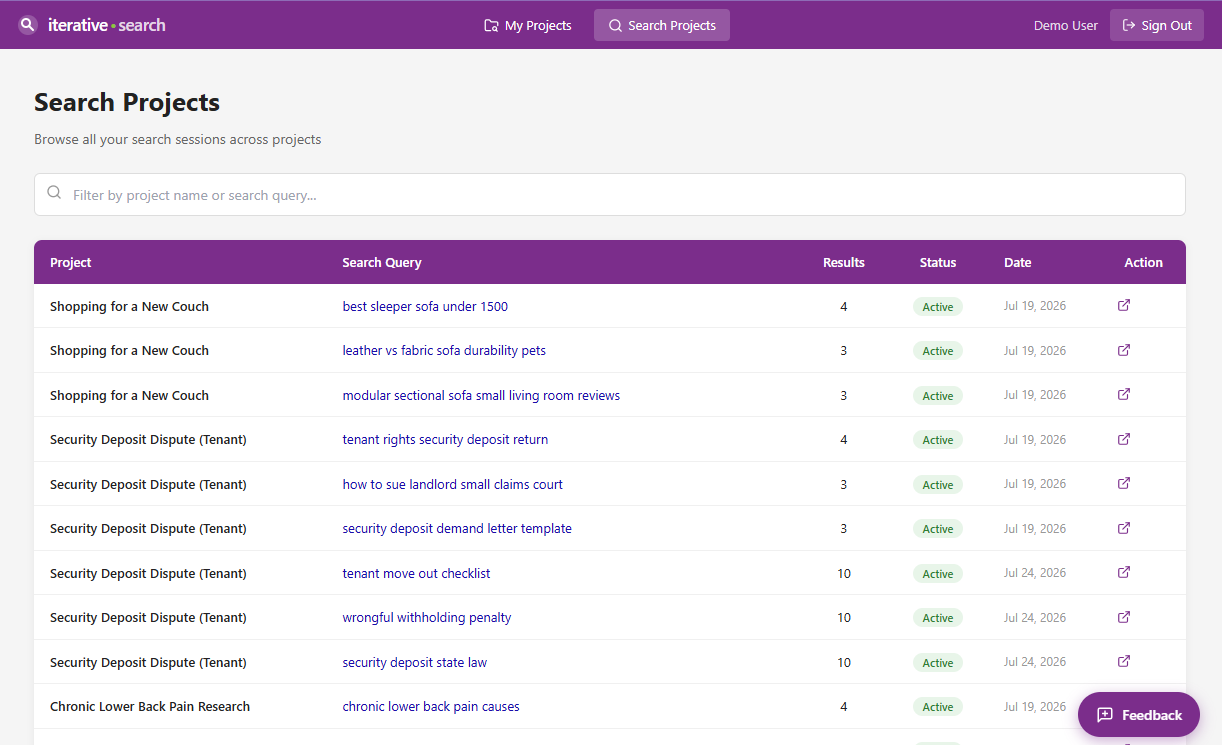
Task: Click the Action column header
Action: coord(1144,263)
